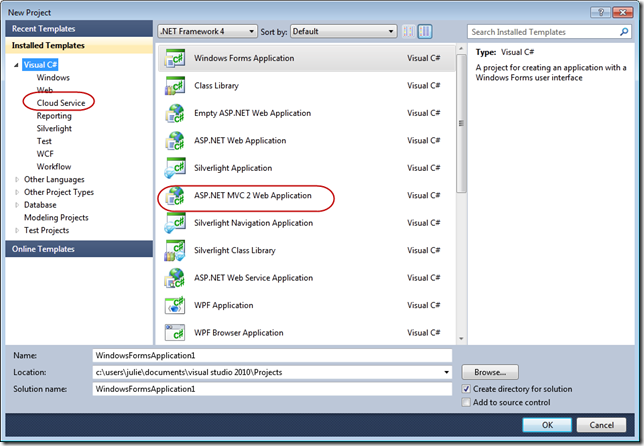Screen dimensions: 644x446
Task: Click the Class Library template icon
Action: 175,86
